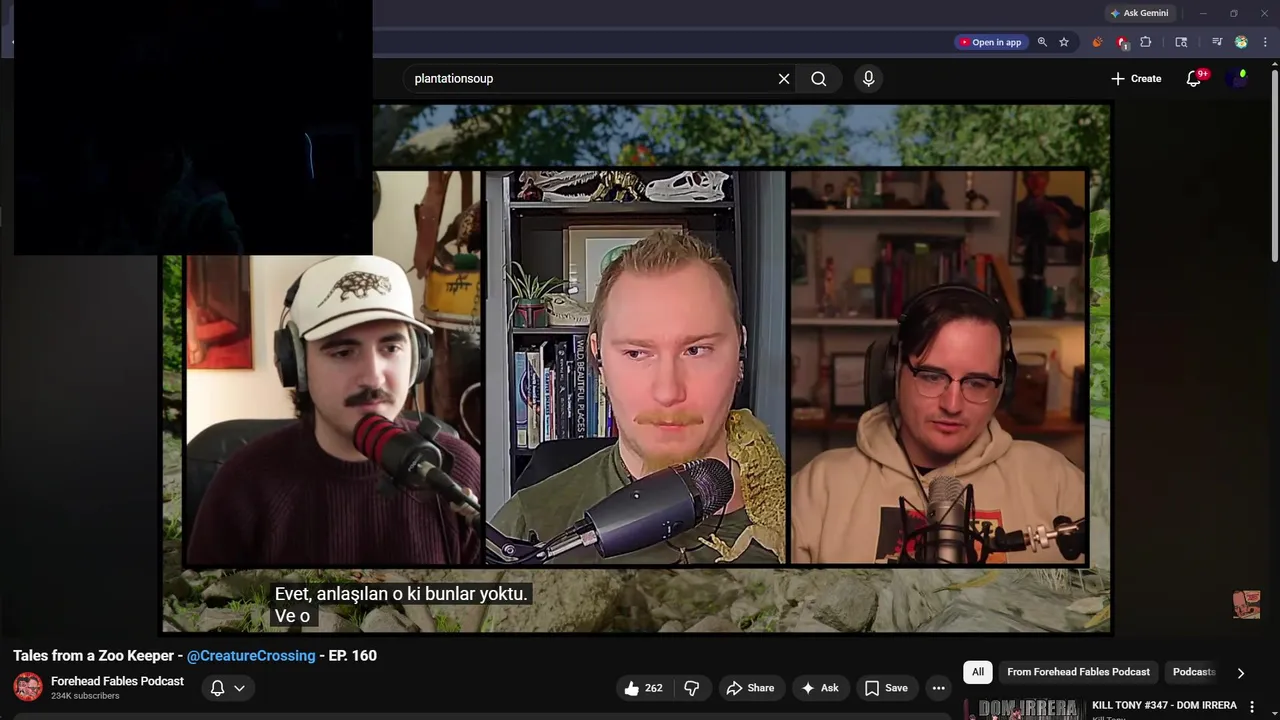Open the Chrome three-dot menu

coord(1266,42)
